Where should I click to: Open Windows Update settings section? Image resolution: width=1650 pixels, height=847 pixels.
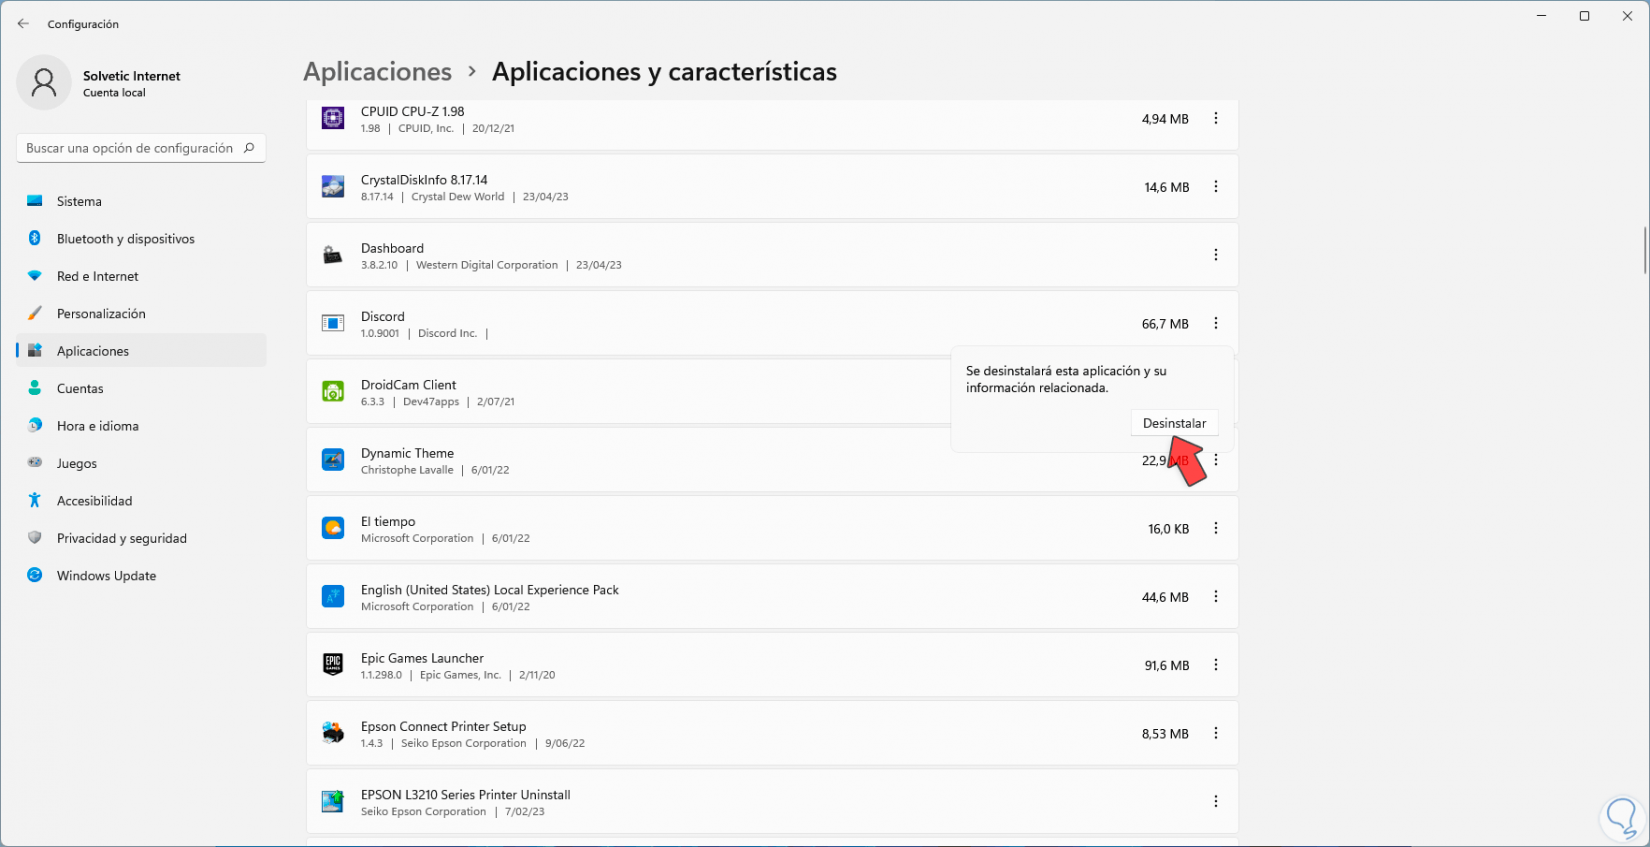point(106,576)
